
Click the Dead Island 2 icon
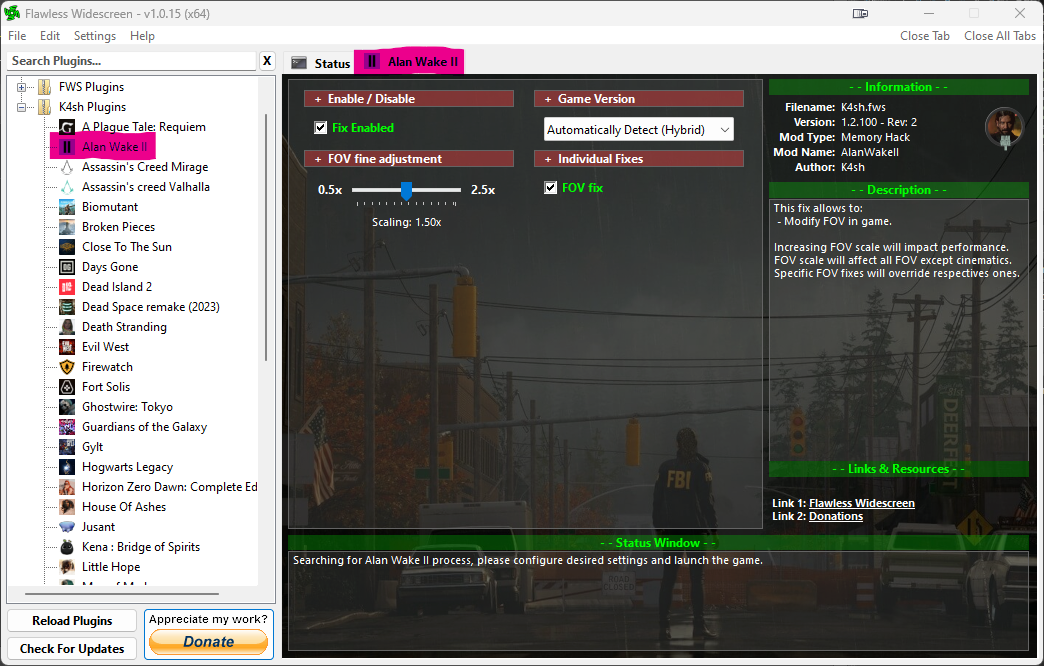coord(67,287)
